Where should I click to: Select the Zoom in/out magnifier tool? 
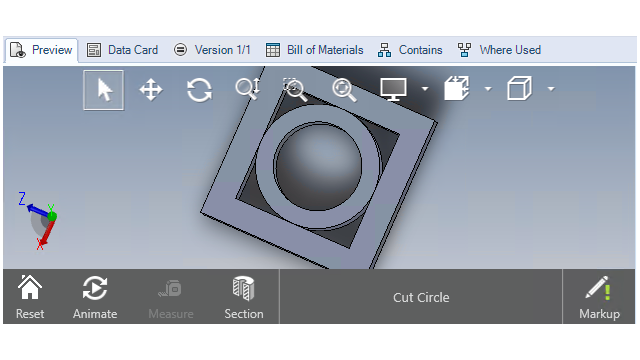coord(248,89)
